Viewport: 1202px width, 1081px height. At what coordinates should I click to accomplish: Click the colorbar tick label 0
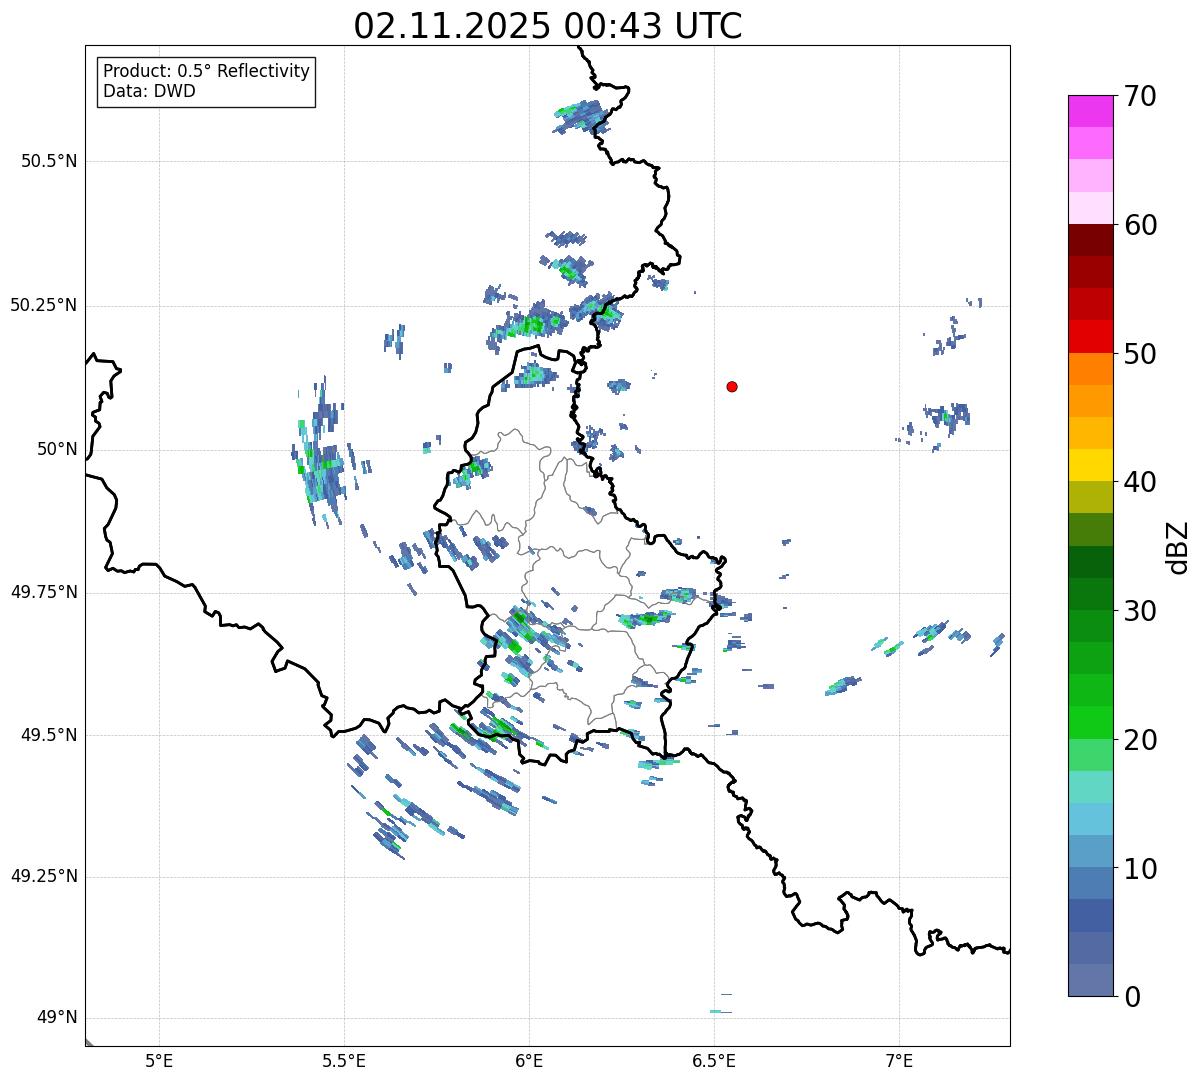tap(1131, 997)
